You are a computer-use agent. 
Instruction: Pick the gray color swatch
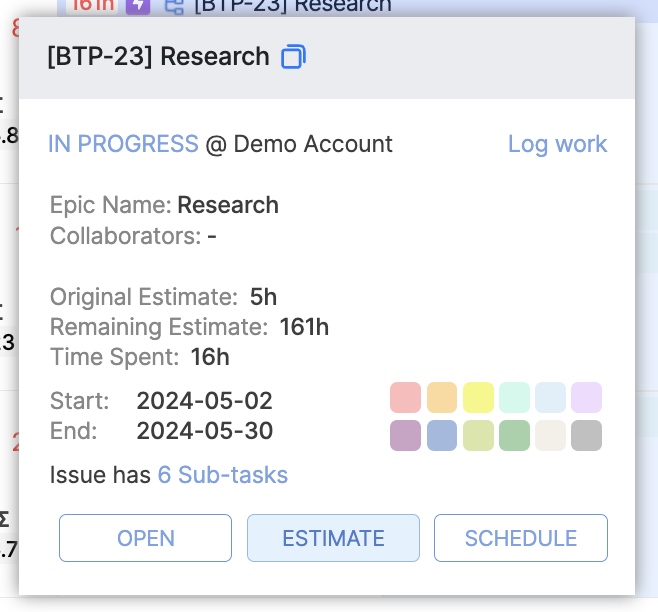tap(586, 435)
